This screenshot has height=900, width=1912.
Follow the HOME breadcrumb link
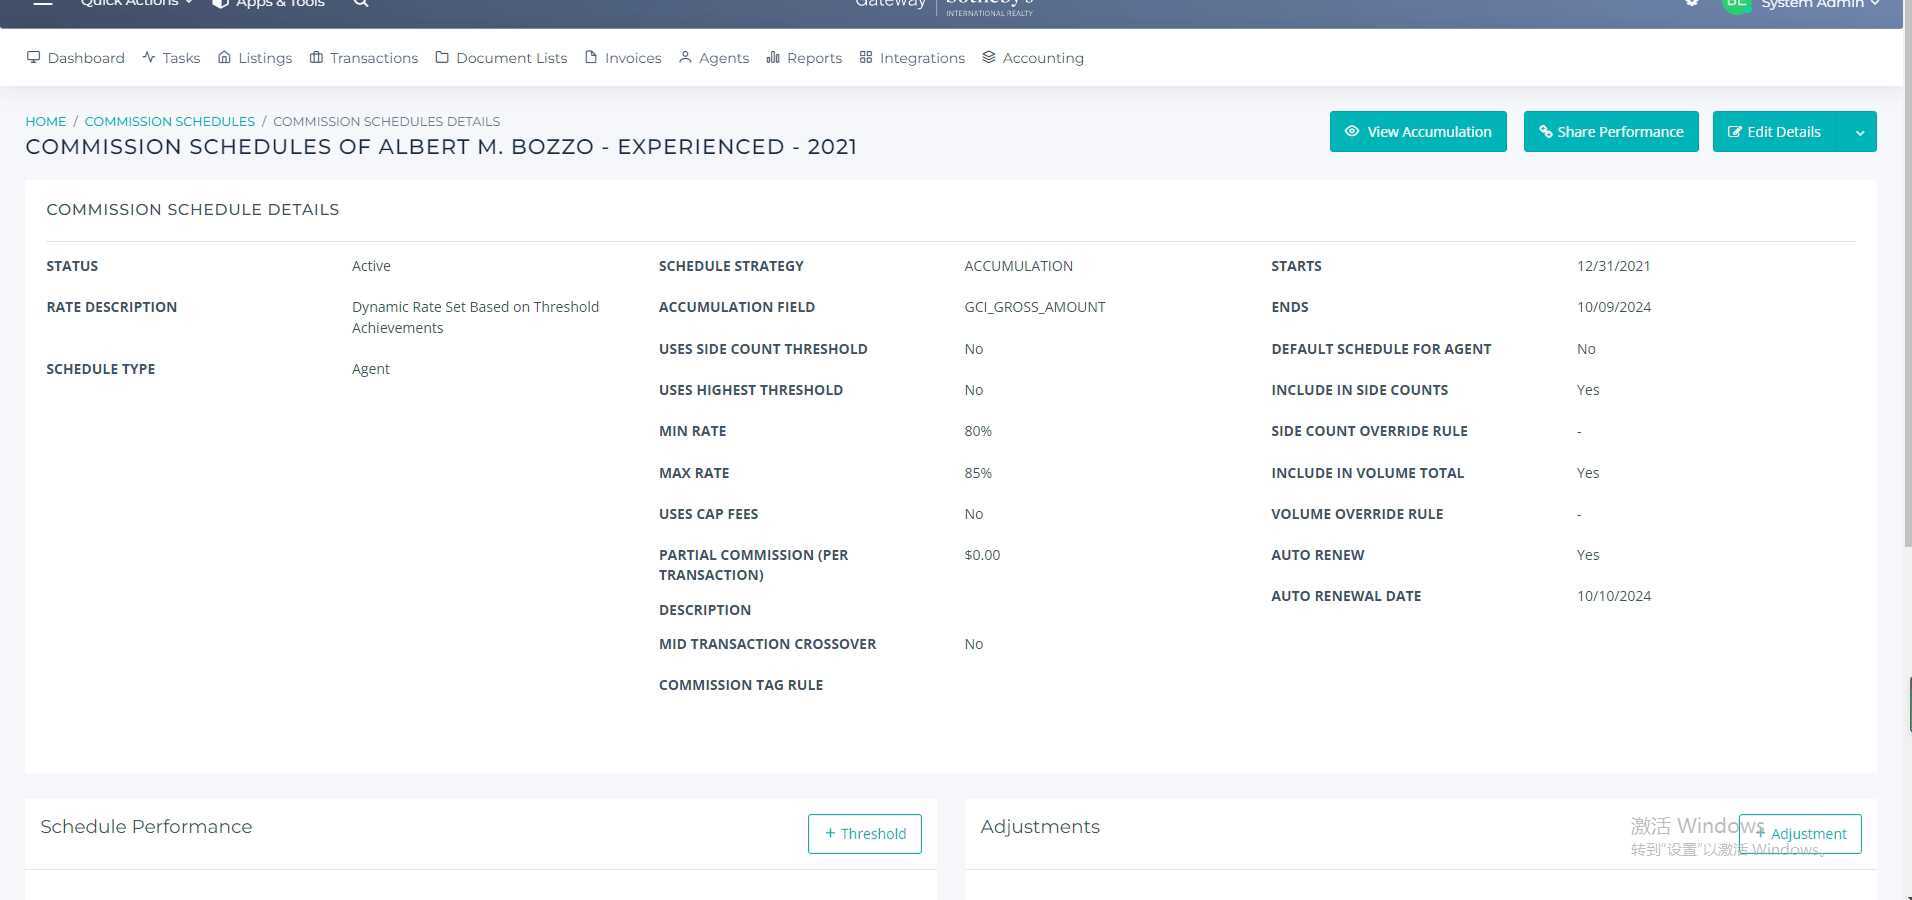click(x=46, y=121)
